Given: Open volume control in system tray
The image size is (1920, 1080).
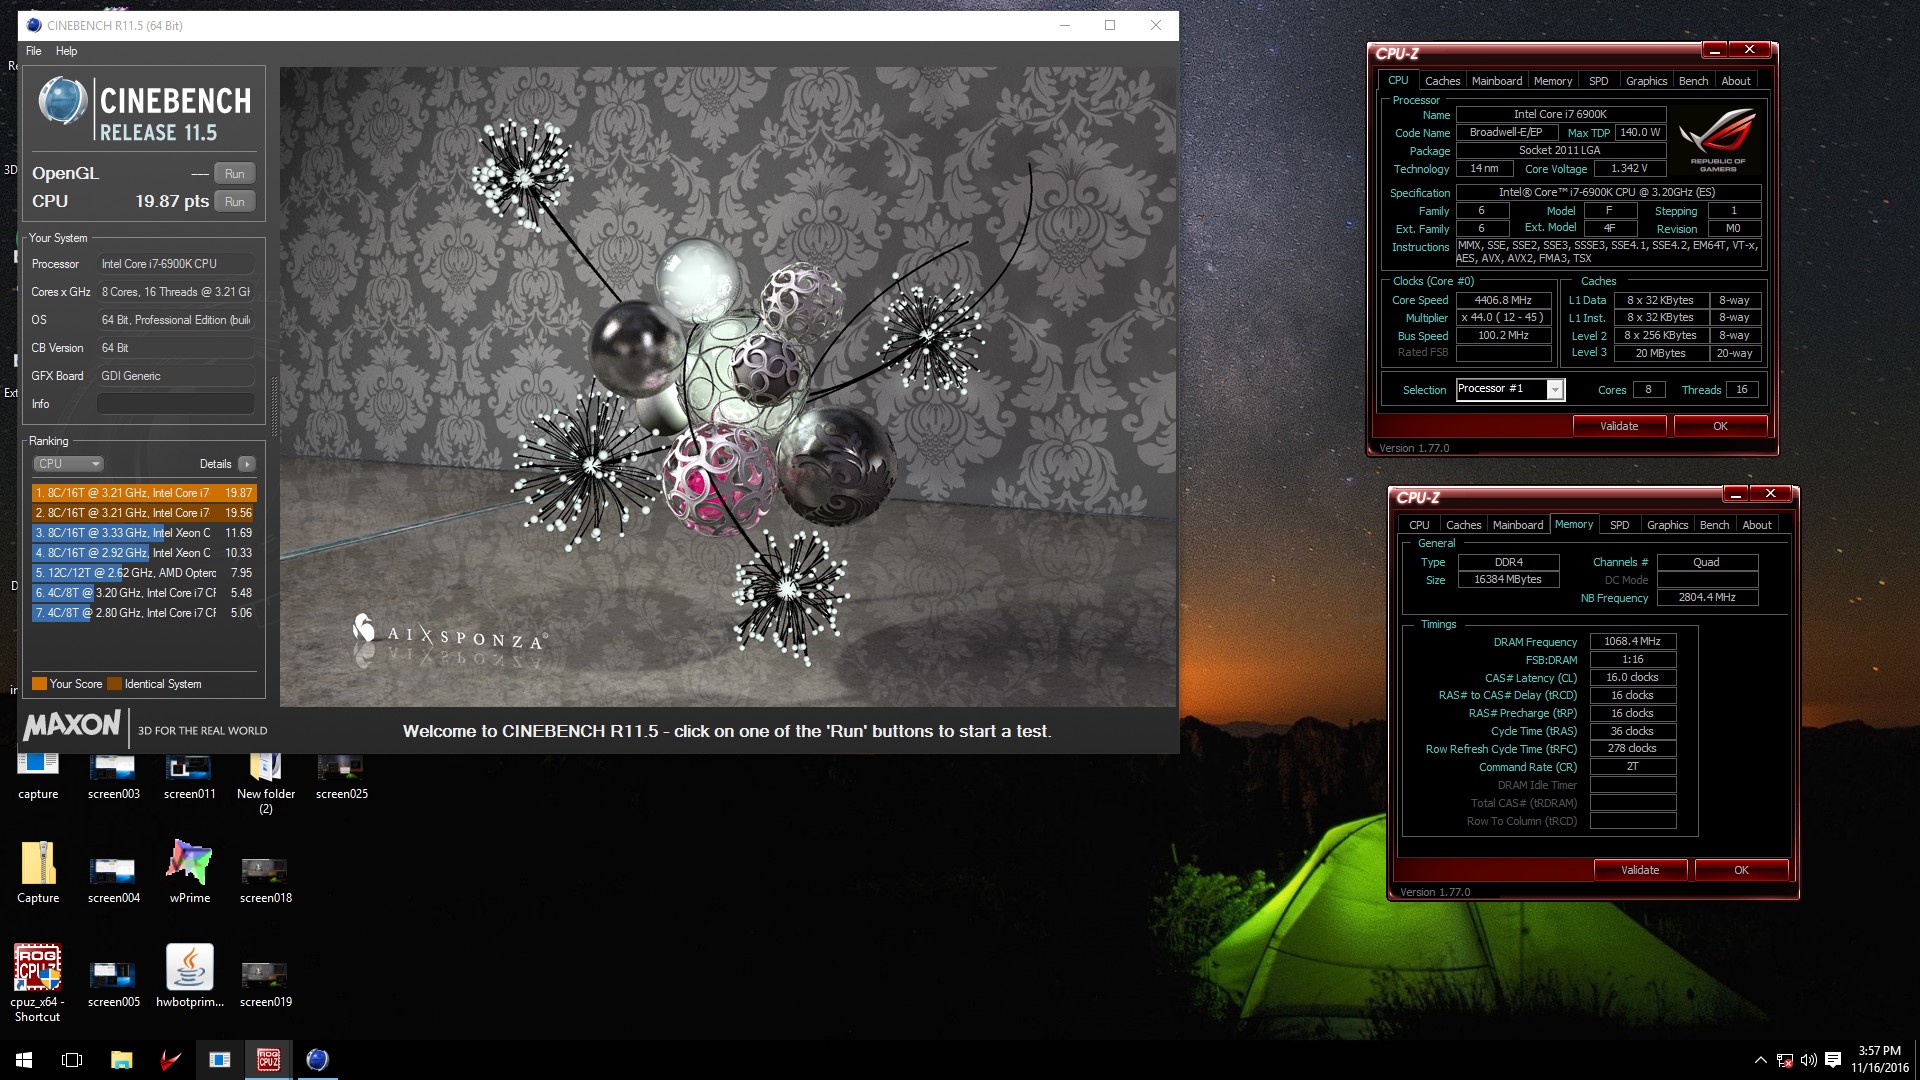Looking at the screenshot, I should pyautogui.click(x=1809, y=1060).
